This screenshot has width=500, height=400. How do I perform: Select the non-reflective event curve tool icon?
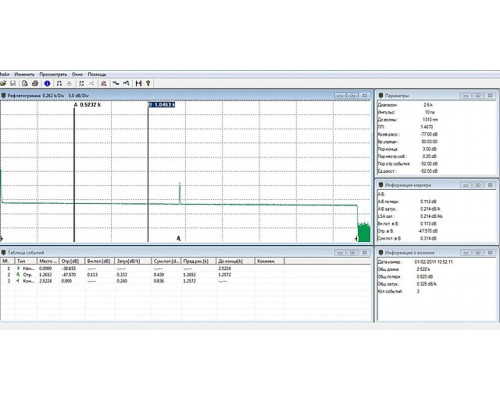[x=115, y=83]
